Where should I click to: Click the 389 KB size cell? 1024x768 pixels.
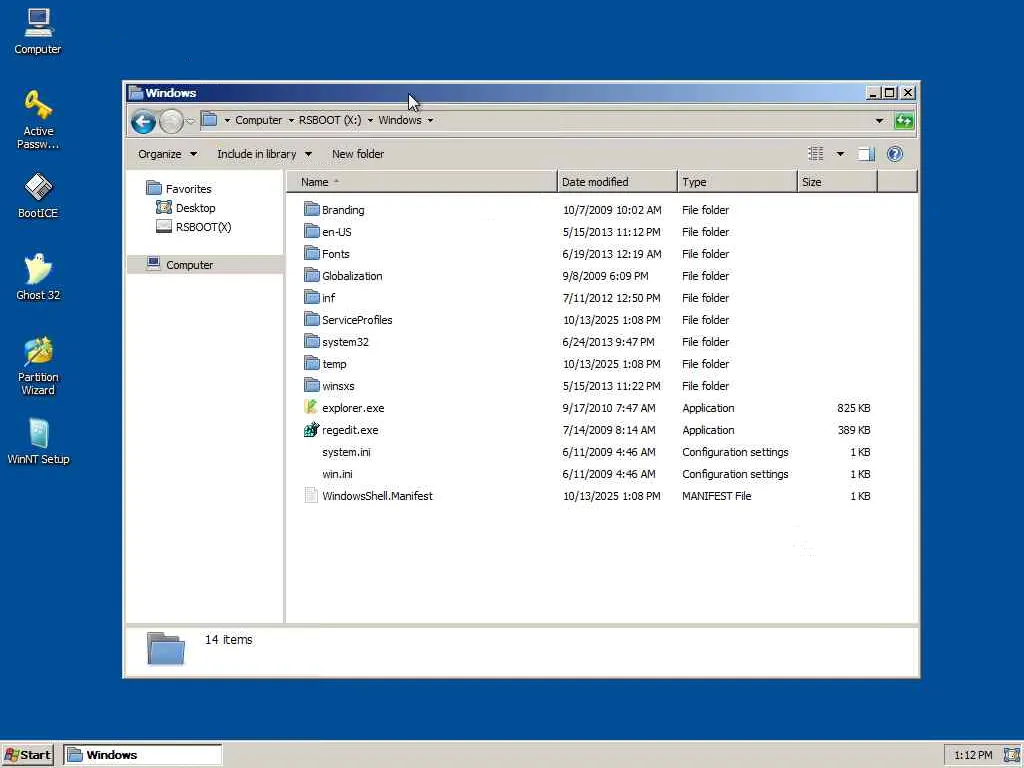(x=854, y=430)
